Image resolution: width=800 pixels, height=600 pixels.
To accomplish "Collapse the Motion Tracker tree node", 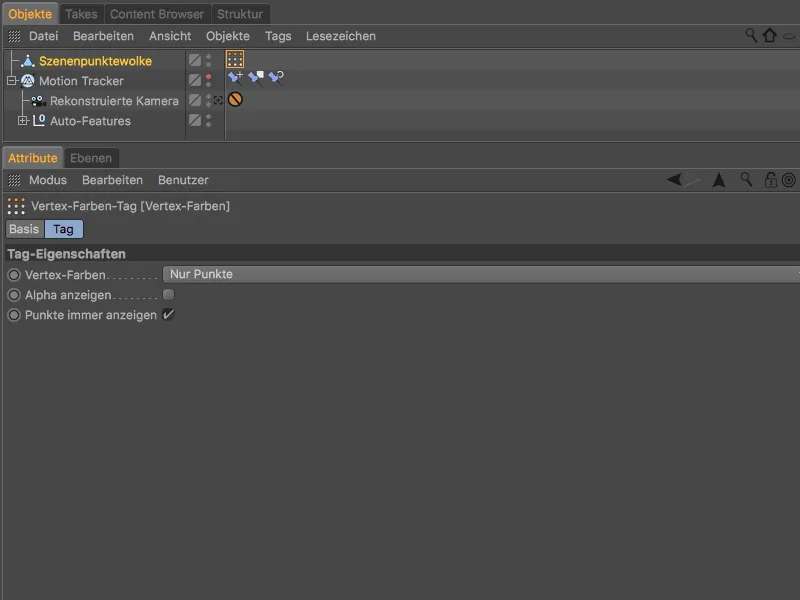I will pyautogui.click(x=12, y=81).
